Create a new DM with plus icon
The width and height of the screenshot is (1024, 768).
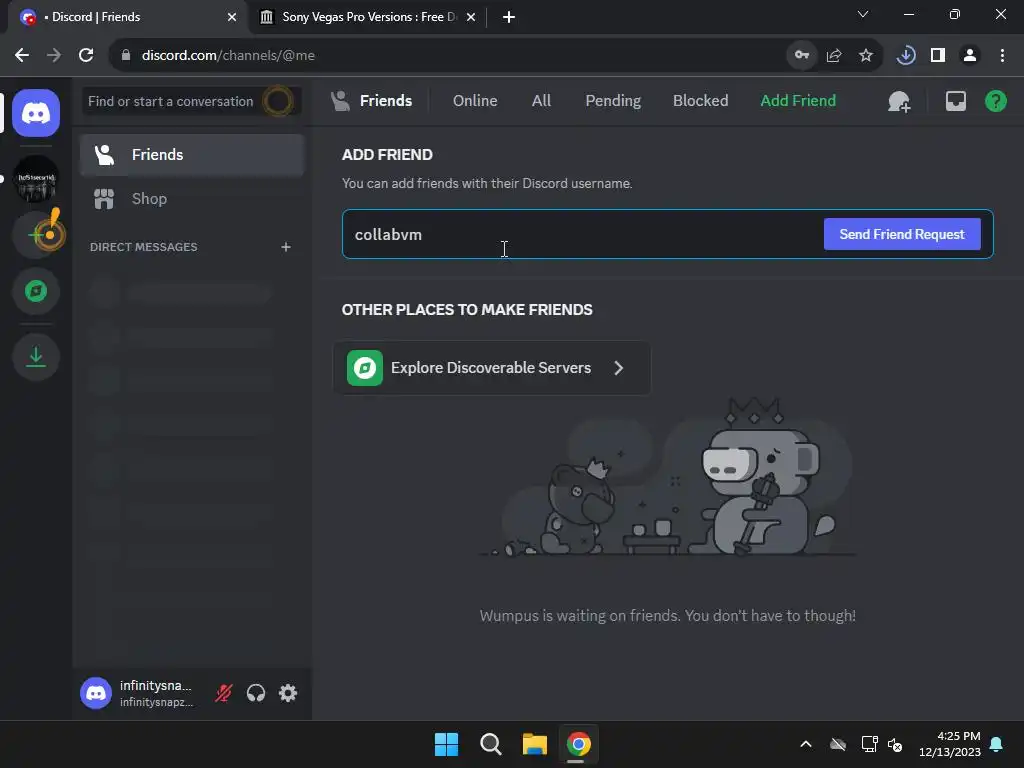(x=286, y=247)
